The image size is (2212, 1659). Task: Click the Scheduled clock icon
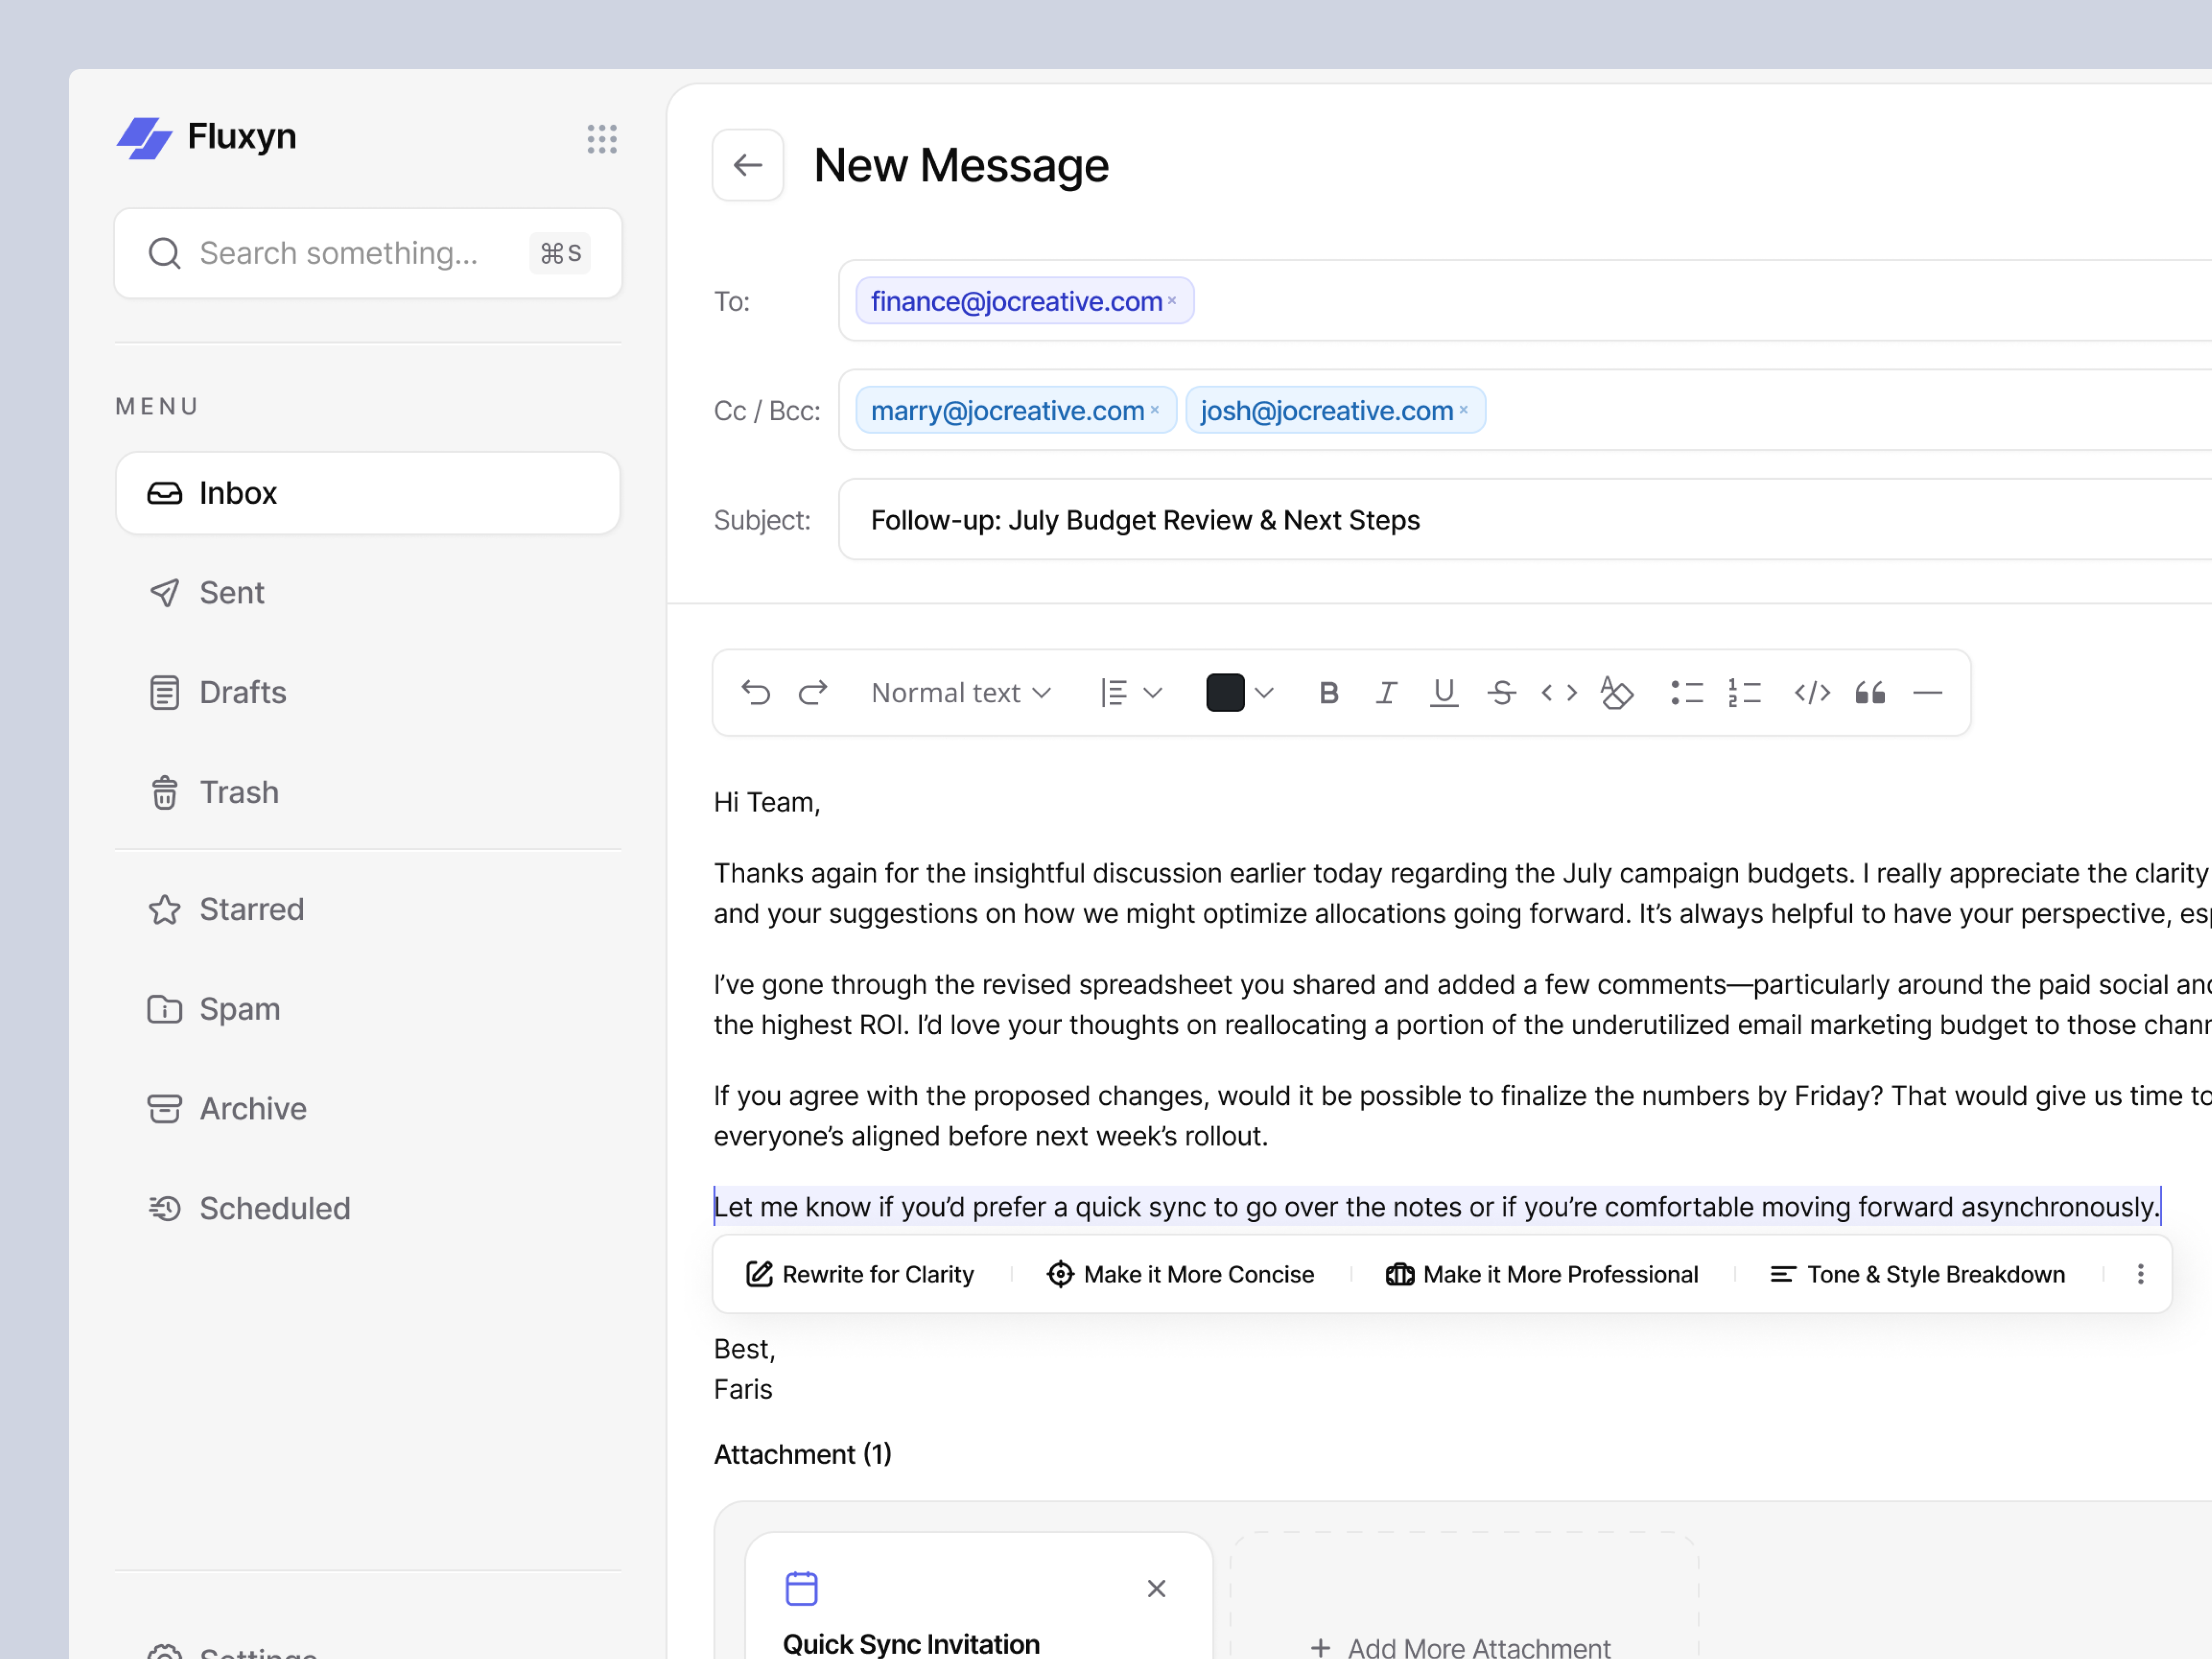165,1209
